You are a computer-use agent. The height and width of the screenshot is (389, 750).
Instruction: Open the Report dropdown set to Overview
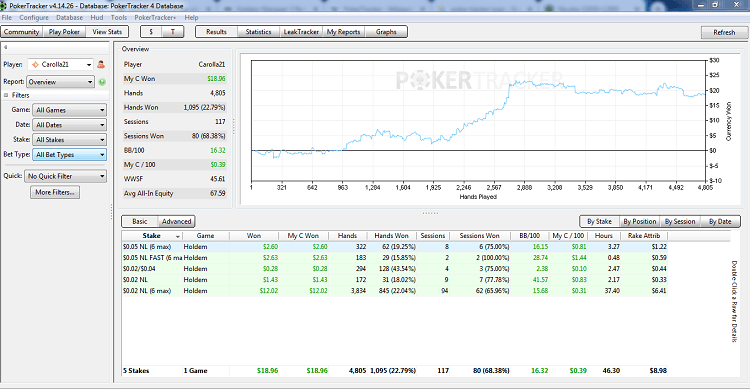(60, 82)
